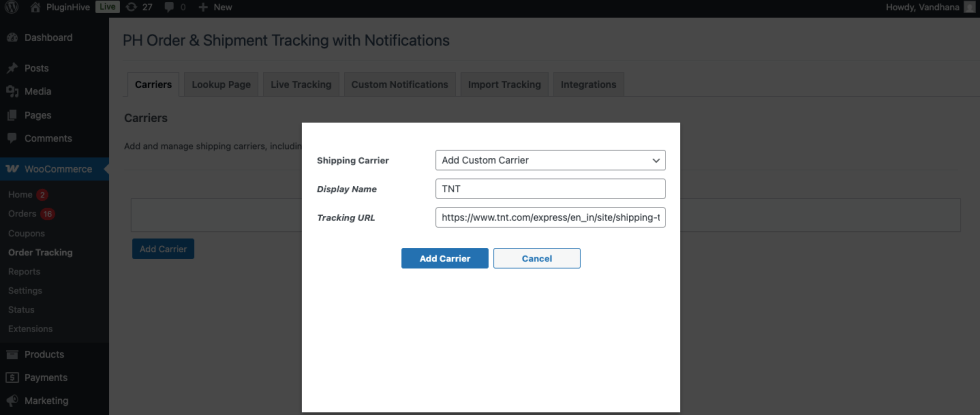Click the WordPress logo icon
Viewport: 980px width, 415px height.
(x=12, y=7)
